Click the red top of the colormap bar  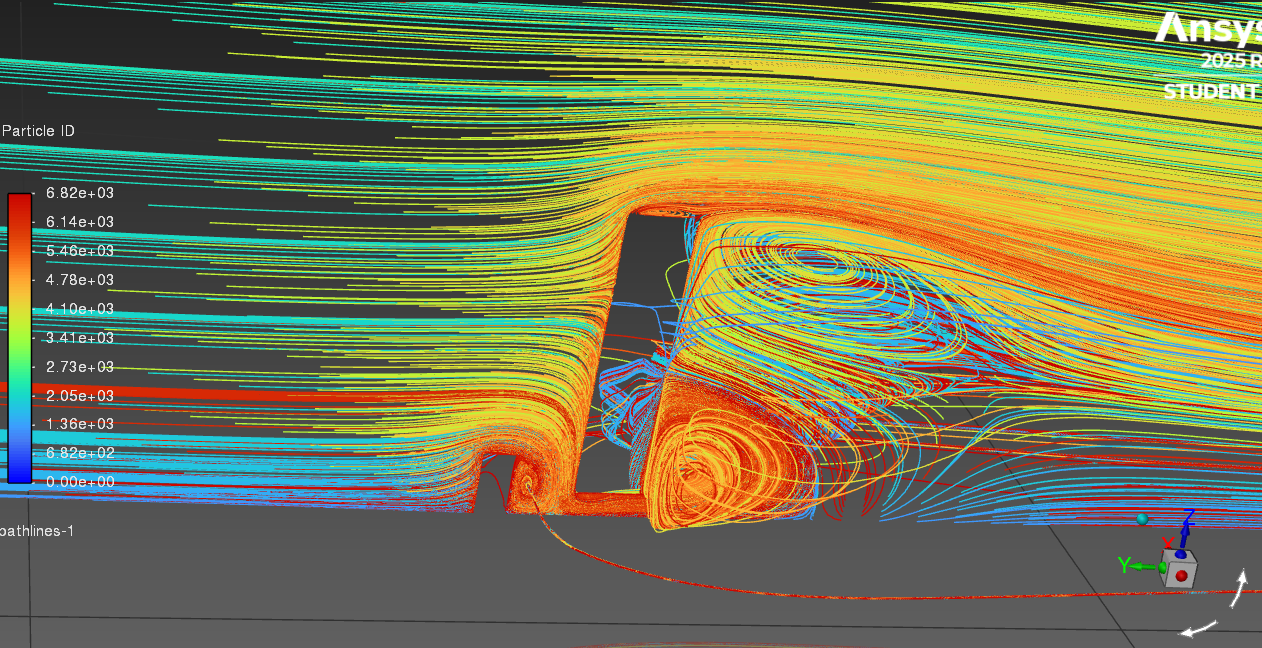[20, 200]
